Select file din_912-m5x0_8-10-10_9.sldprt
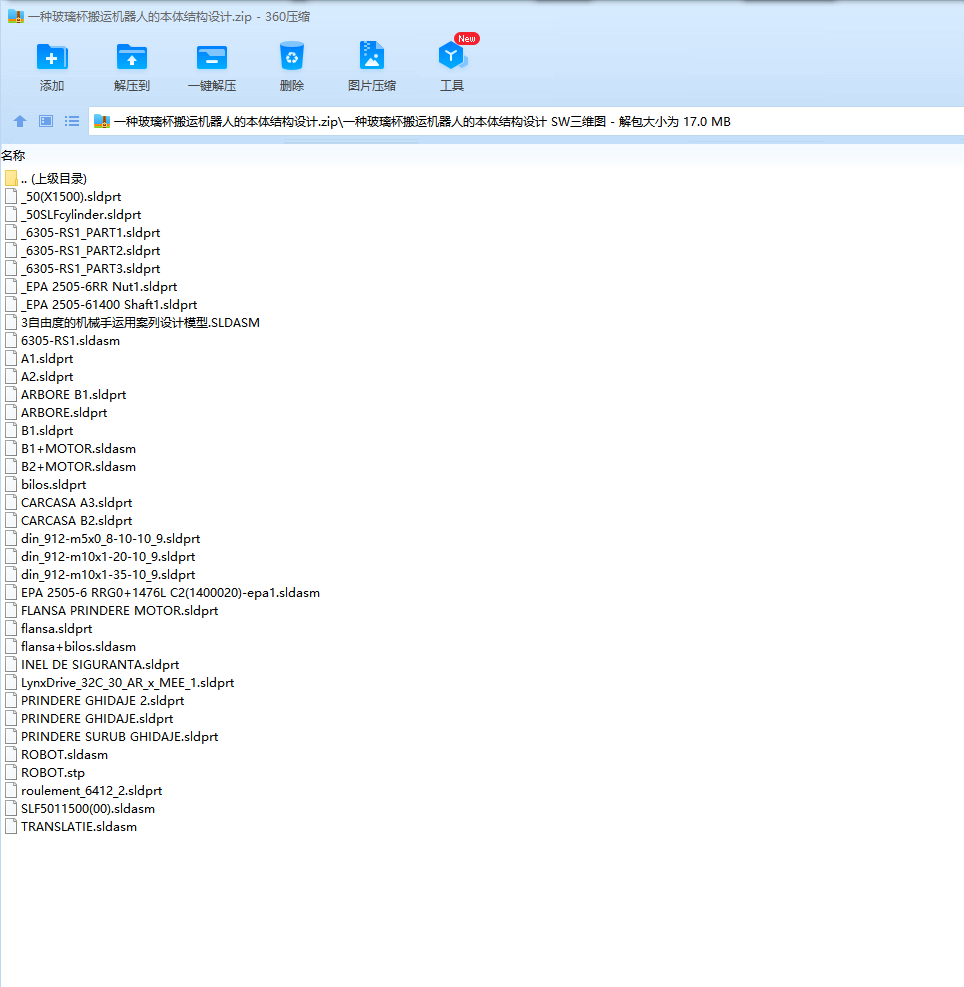The height and width of the screenshot is (987, 964). [x=110, y=539]
